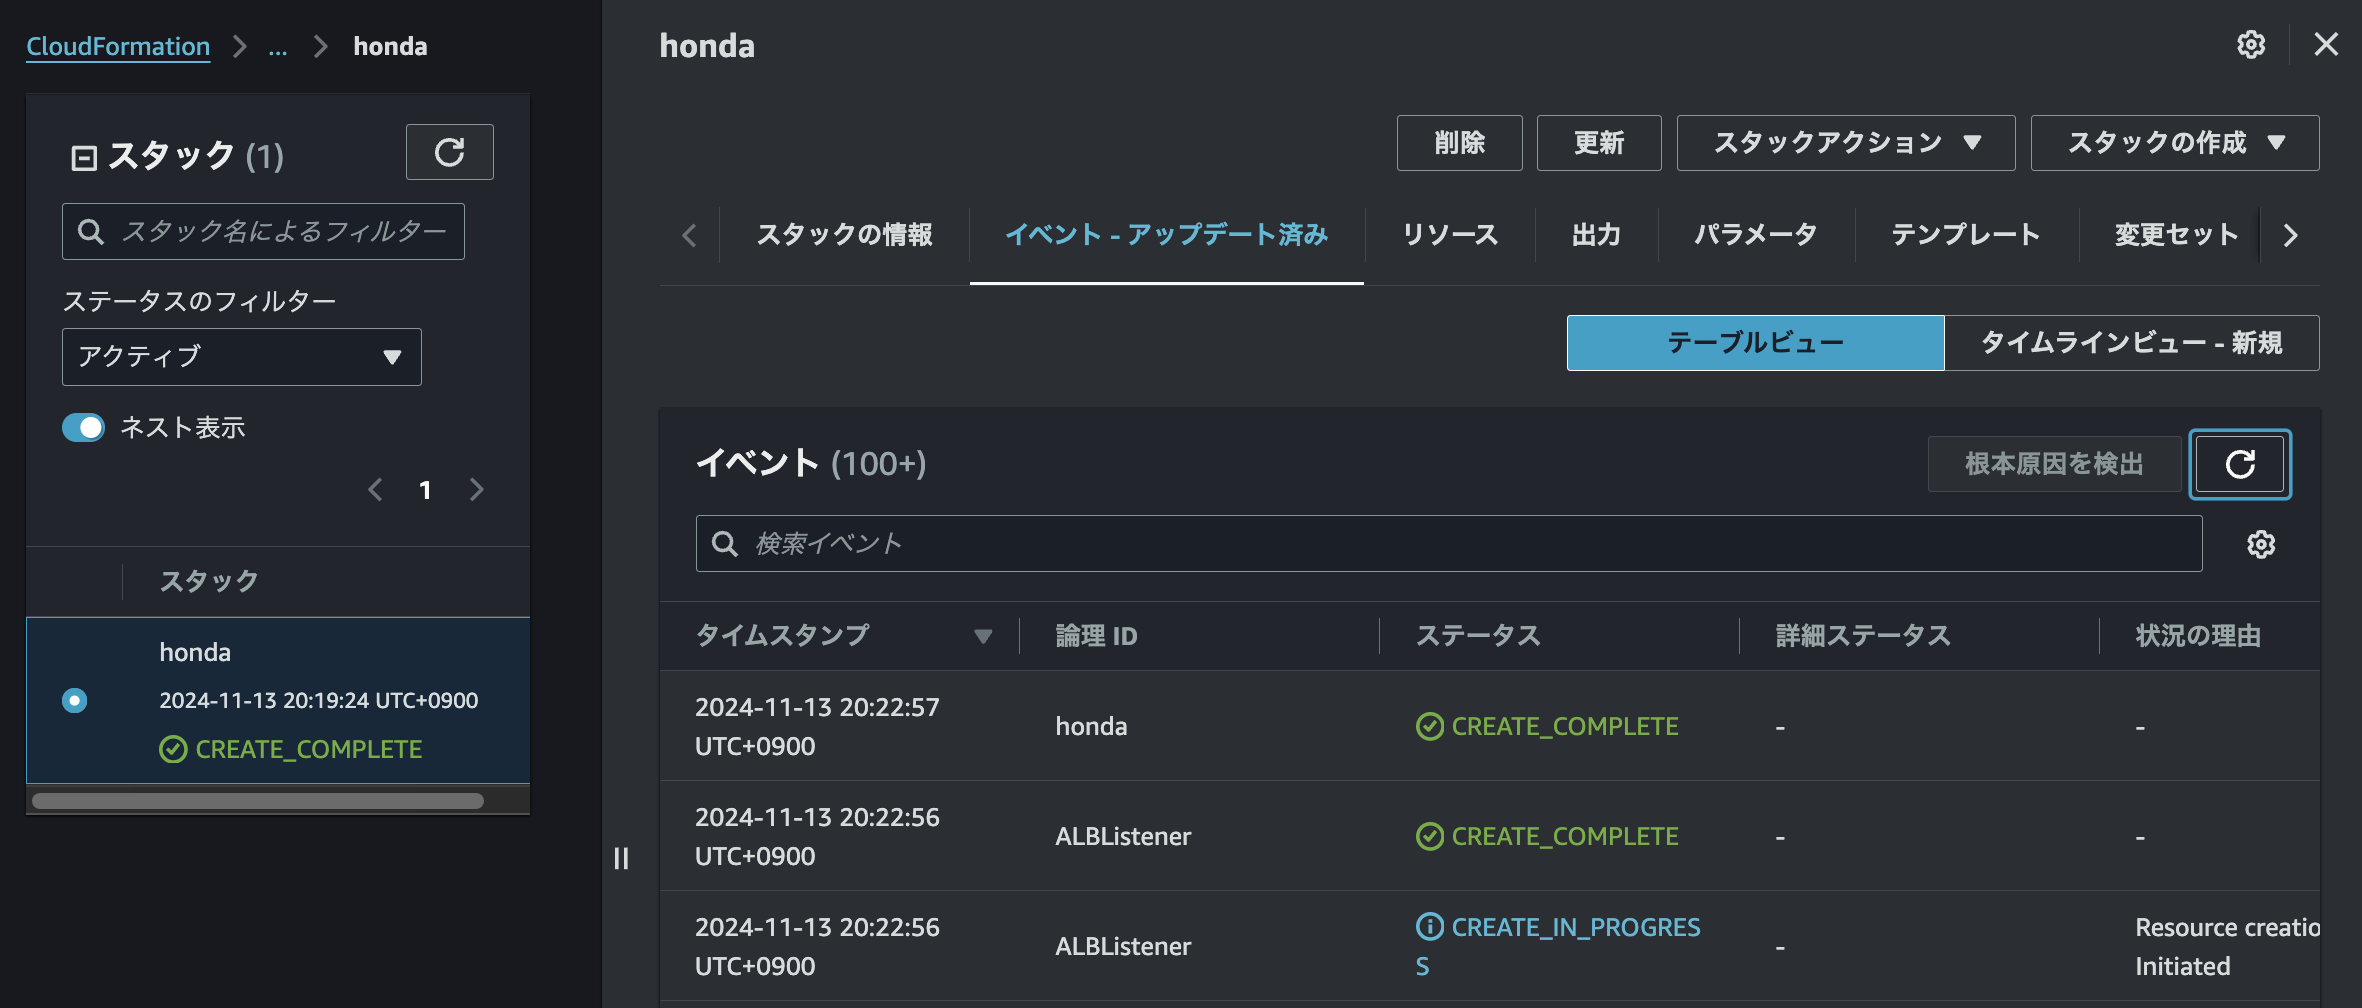Screen dimensions: 2362x1008
Task: Open settings gear beside the close button
Action: pos(2250,44)
